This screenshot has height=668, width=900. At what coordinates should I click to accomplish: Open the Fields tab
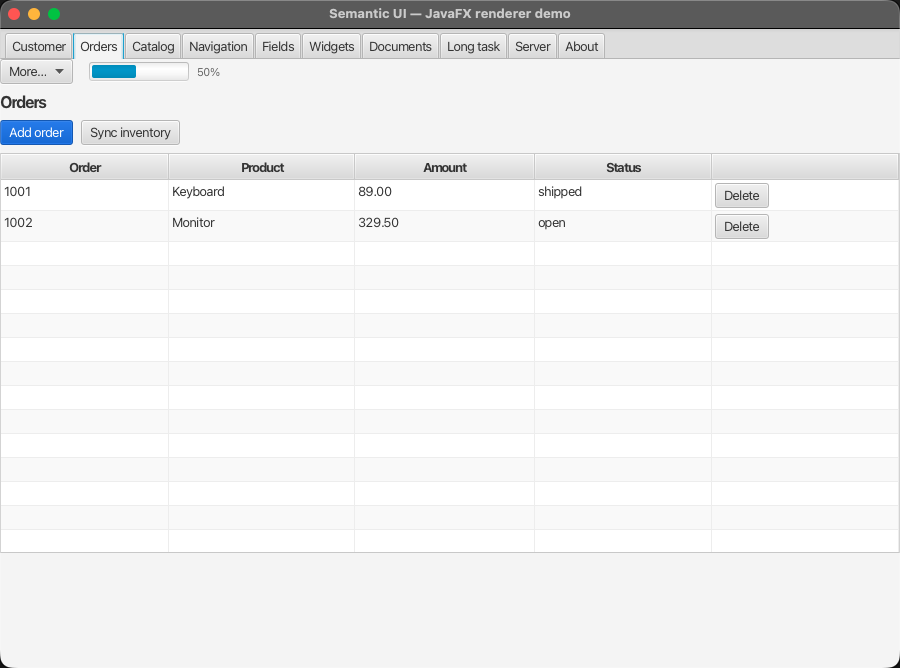tap(278, 46)
